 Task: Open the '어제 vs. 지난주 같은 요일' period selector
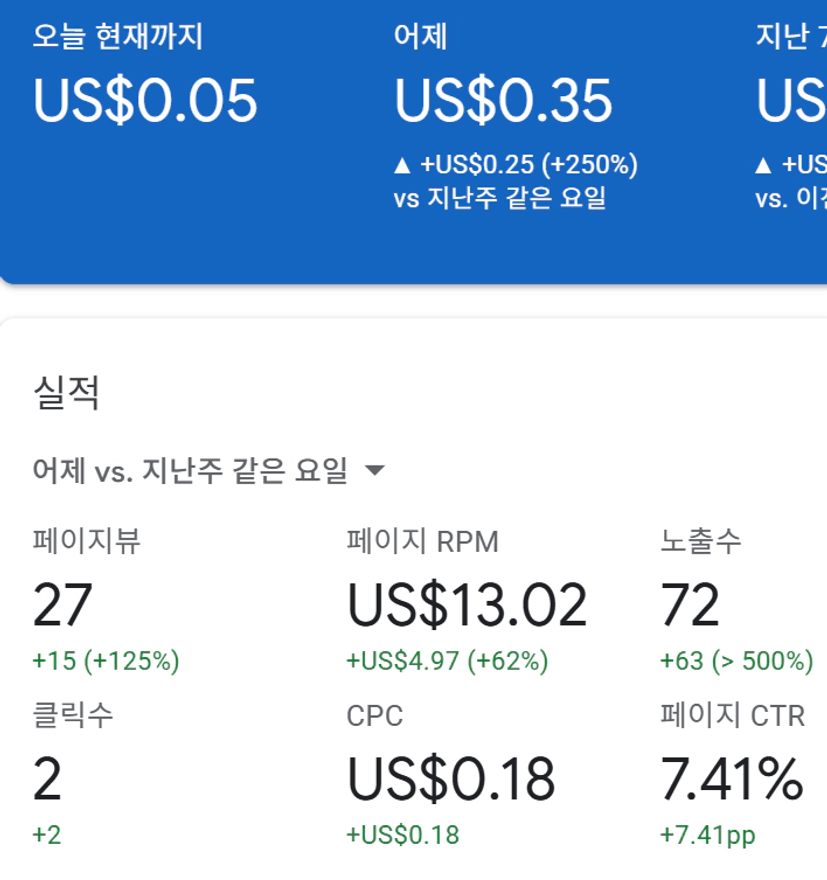tap(190, 470)
